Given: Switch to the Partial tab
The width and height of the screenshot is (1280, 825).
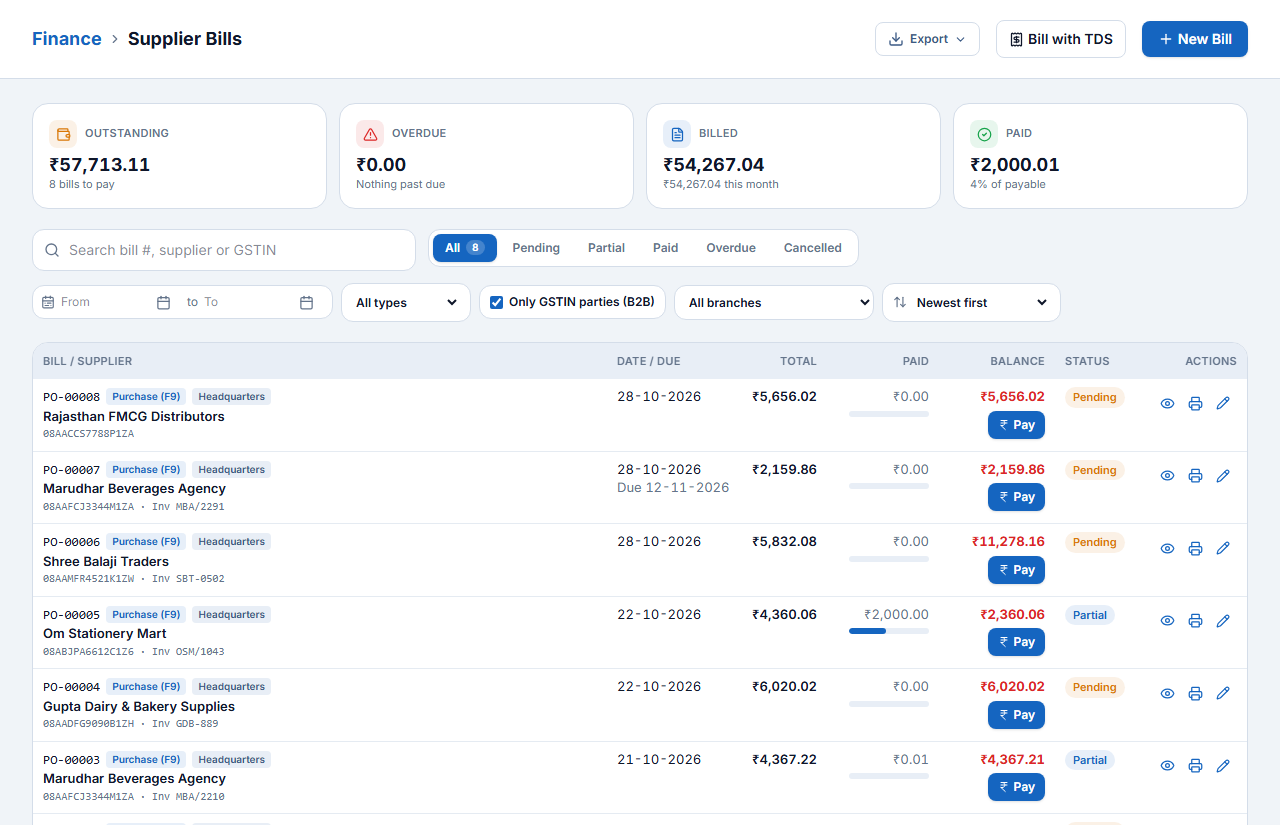Looking at the screenshot, I should (x=606, y=248).
